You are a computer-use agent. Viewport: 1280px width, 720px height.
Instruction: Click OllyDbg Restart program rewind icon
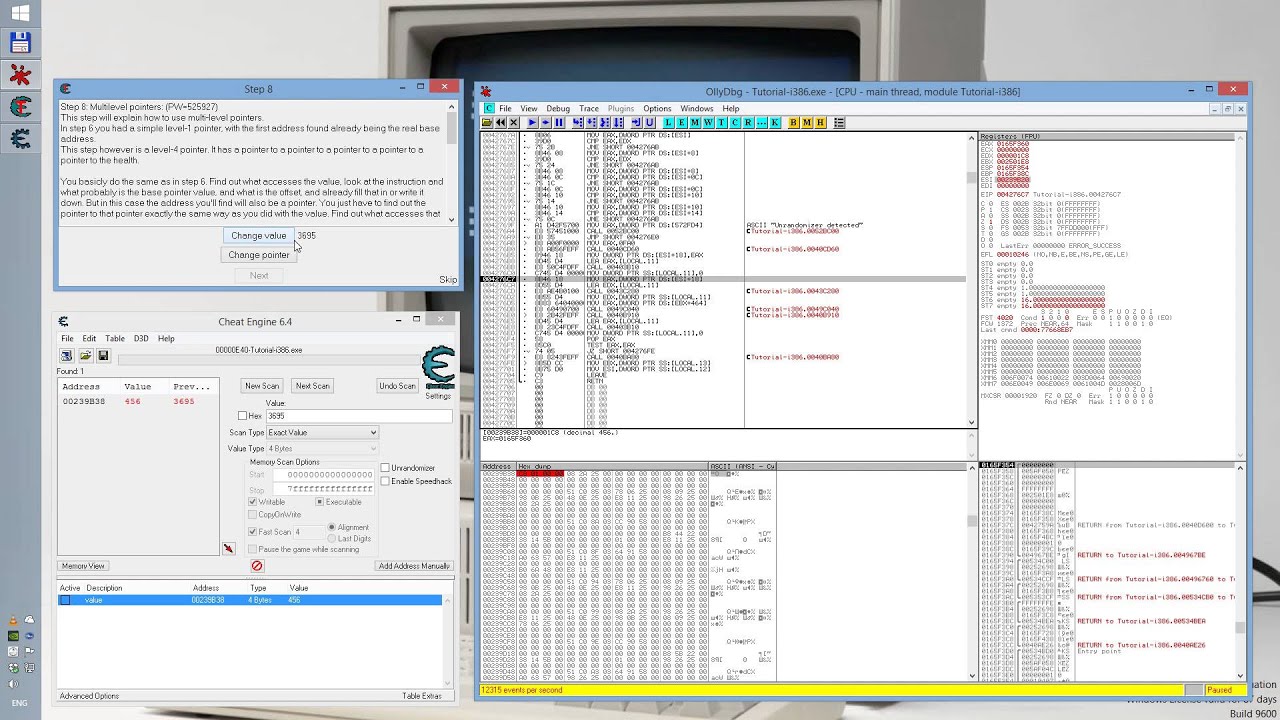click(x=500, y=122)
